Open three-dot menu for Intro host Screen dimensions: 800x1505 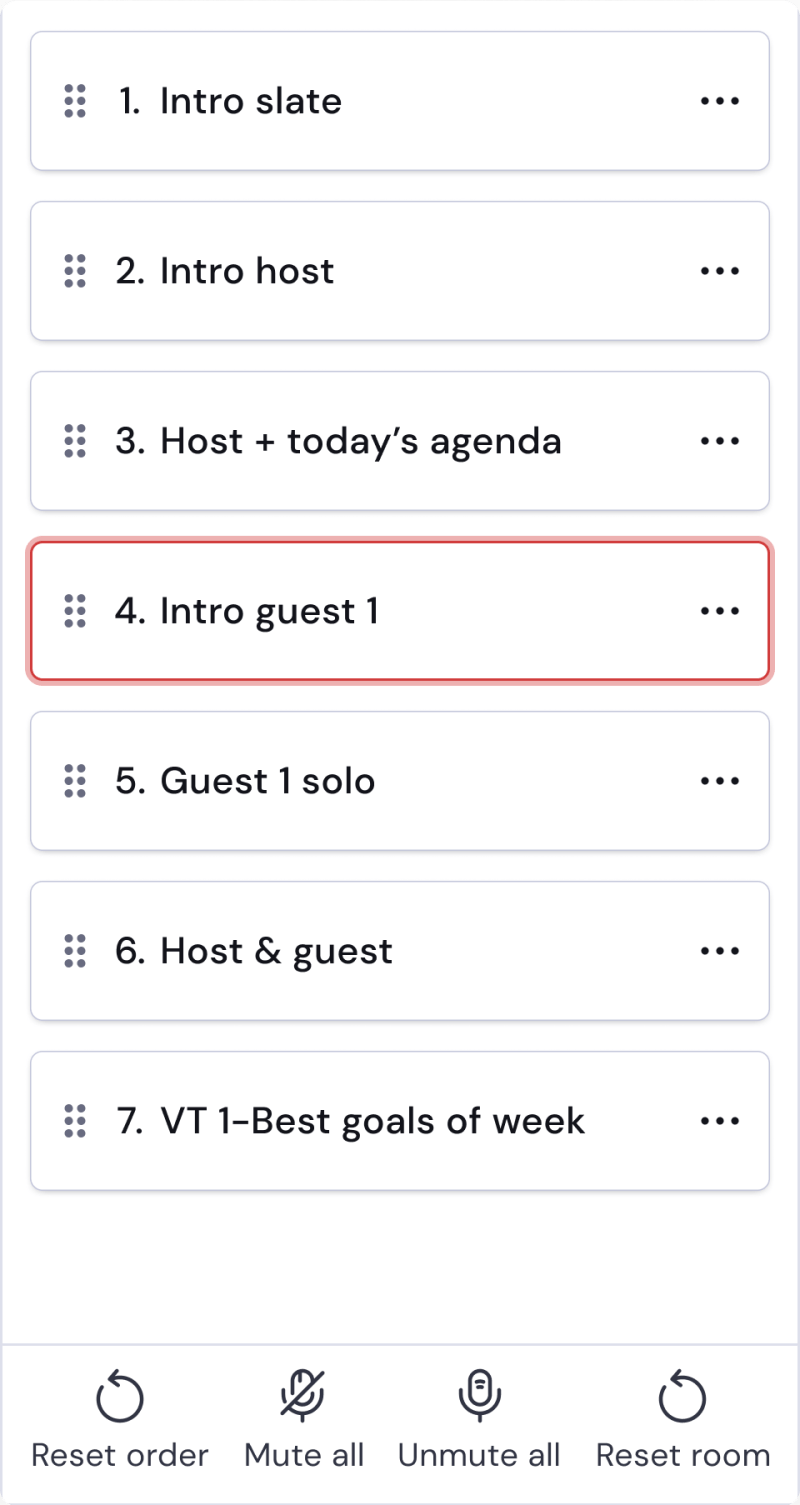click(x=720, y=271)
